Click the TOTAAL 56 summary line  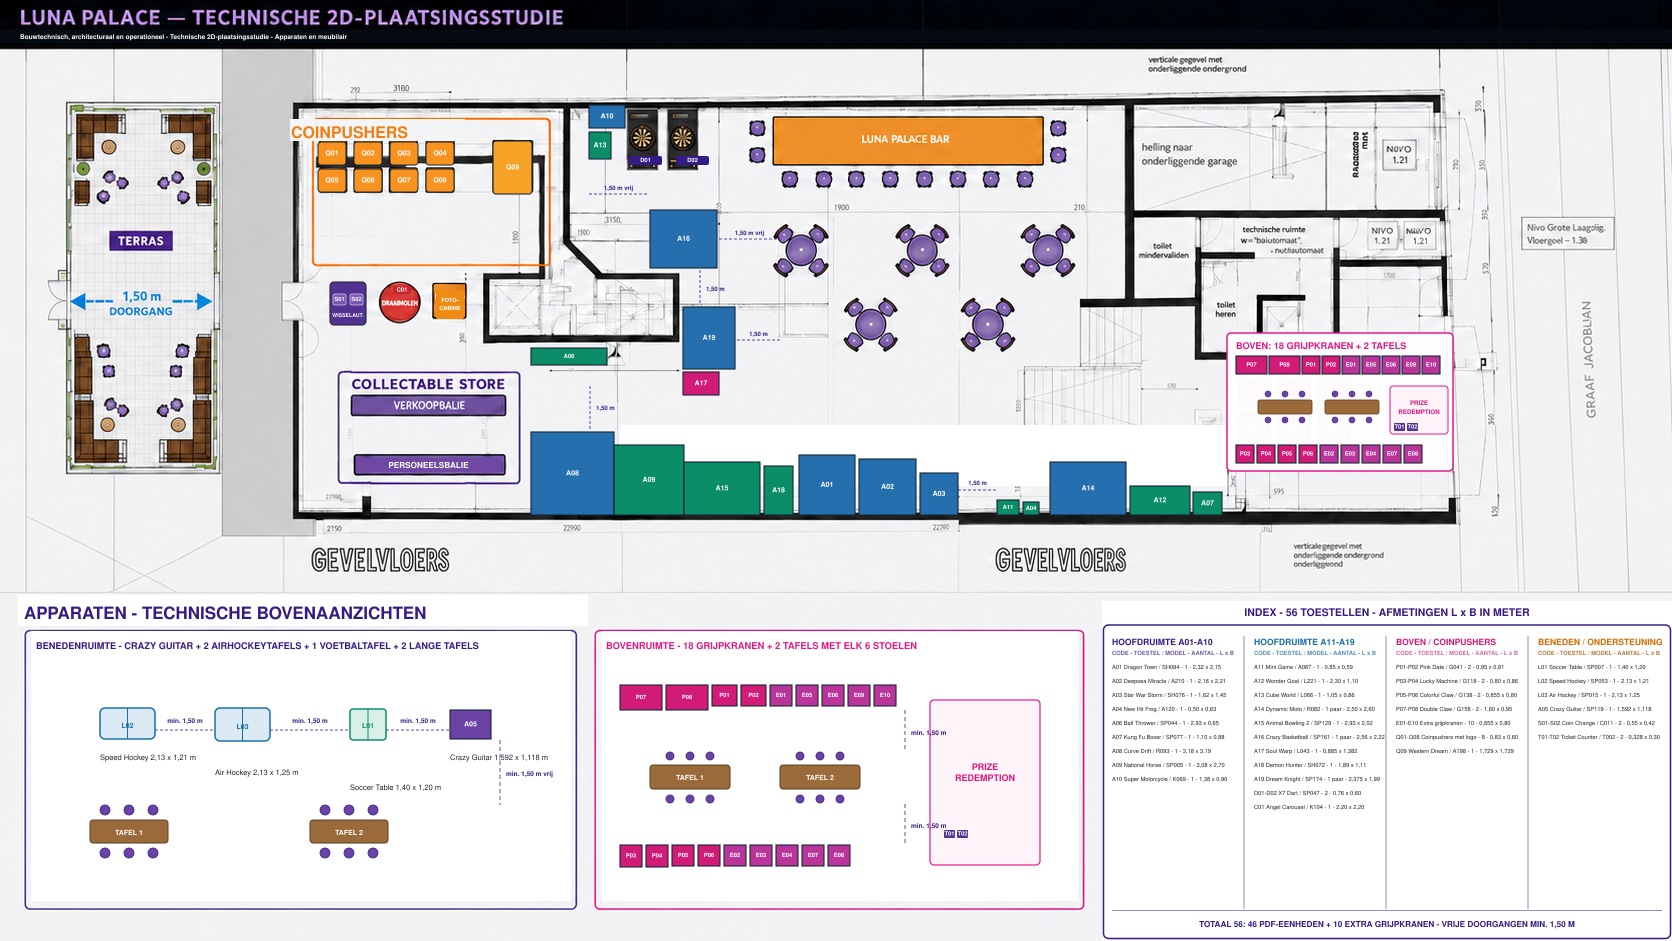tap(1387, 924)
